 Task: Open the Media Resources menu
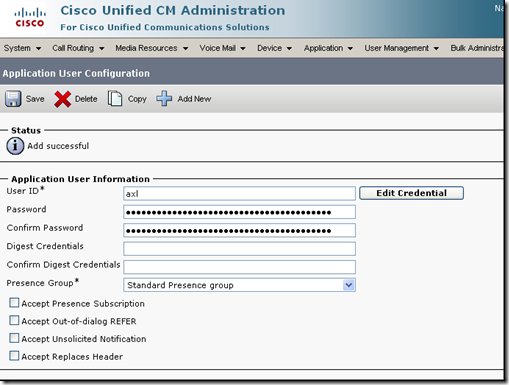click(152, 48)
